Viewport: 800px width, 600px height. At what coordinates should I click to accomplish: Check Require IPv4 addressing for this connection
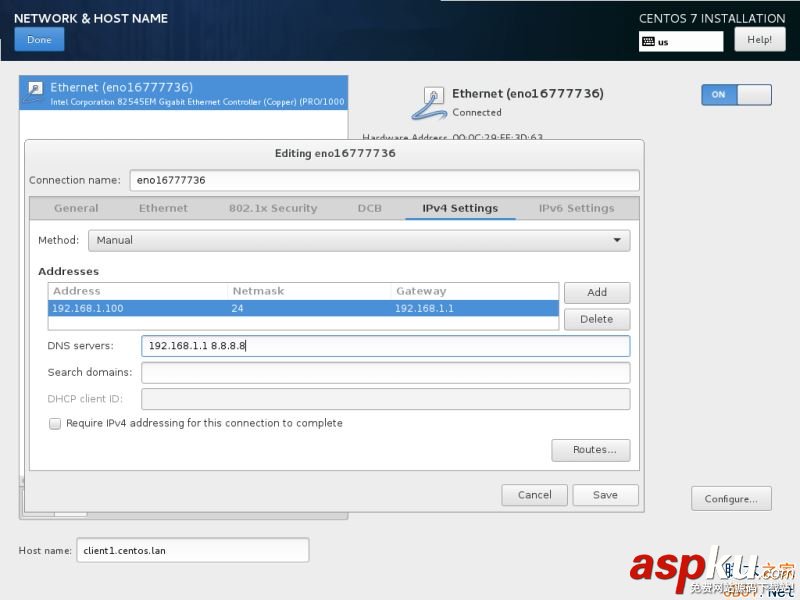[55, 423]
